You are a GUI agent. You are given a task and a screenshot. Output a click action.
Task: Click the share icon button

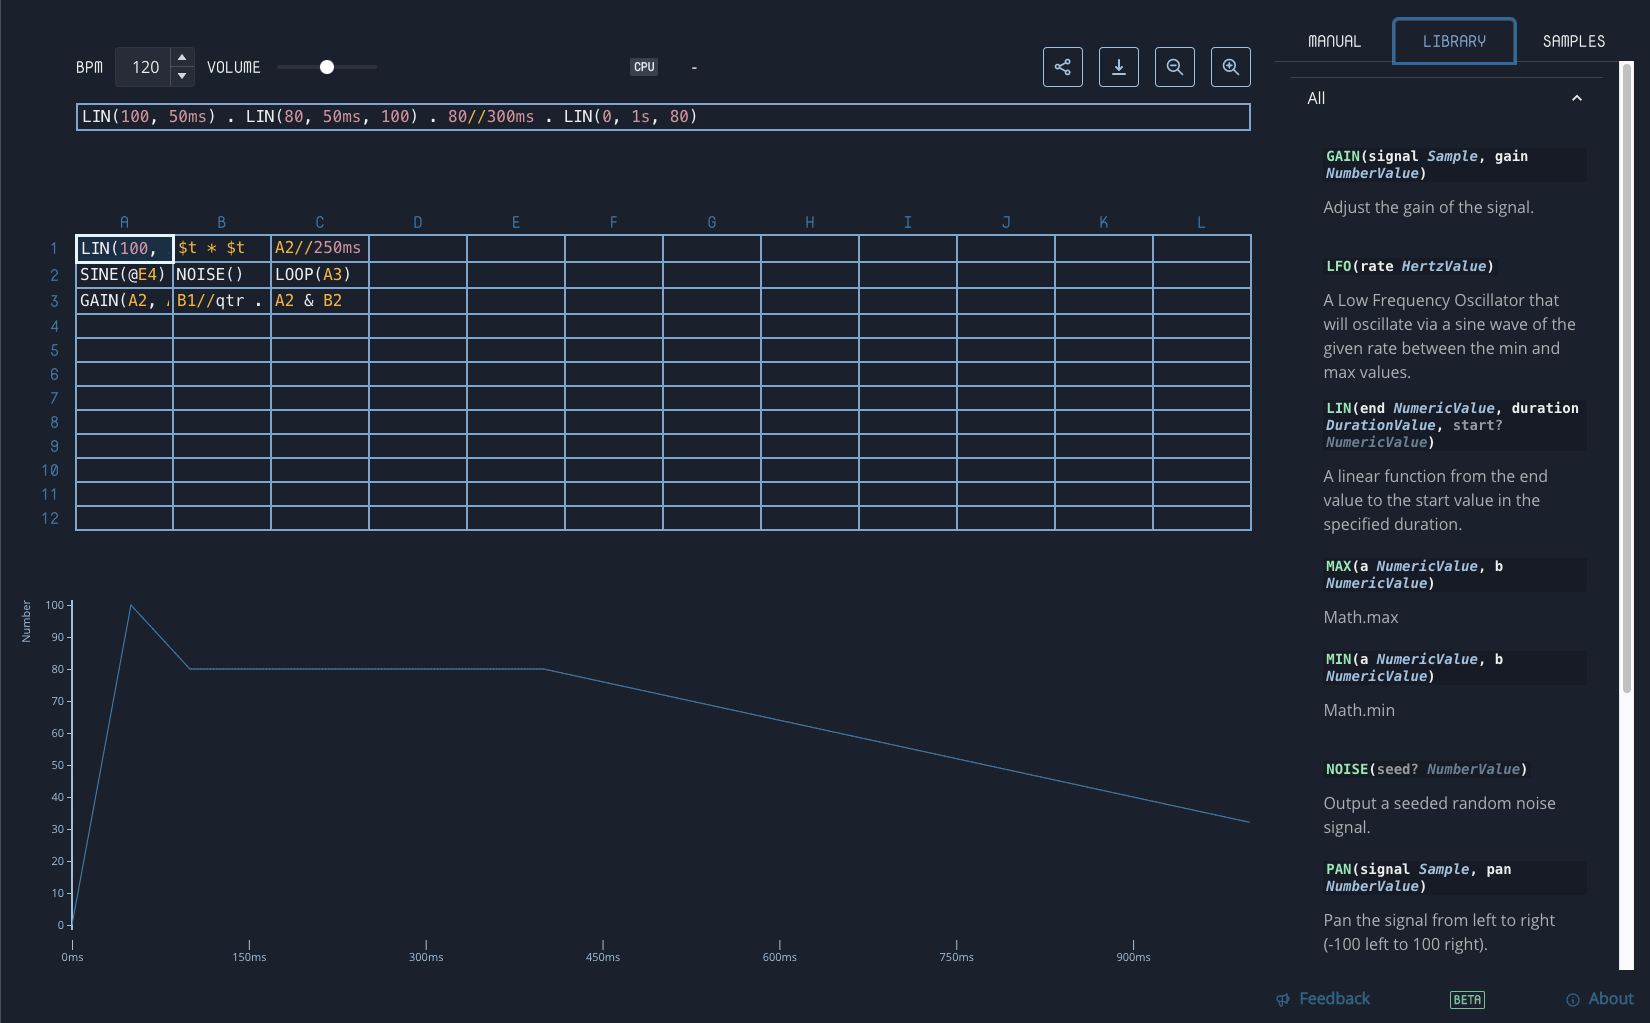click(1062, 67)
